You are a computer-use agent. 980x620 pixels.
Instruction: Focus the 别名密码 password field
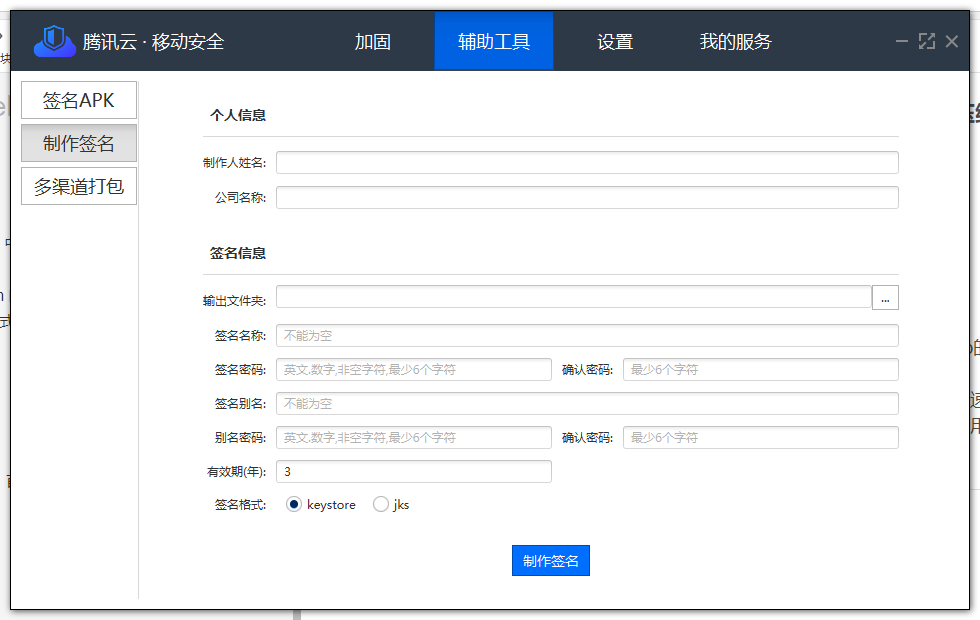click(414, 438)
